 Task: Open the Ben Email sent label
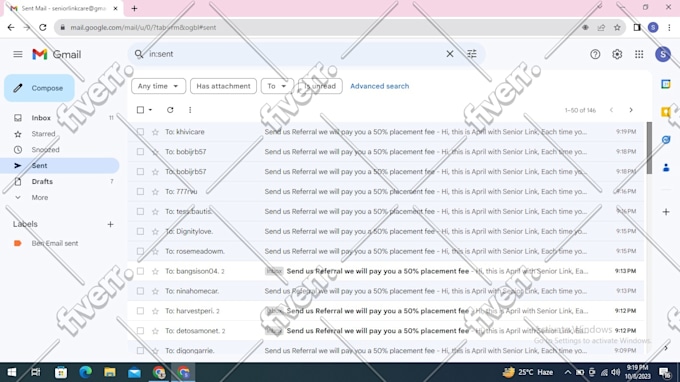tap(55, 243)
